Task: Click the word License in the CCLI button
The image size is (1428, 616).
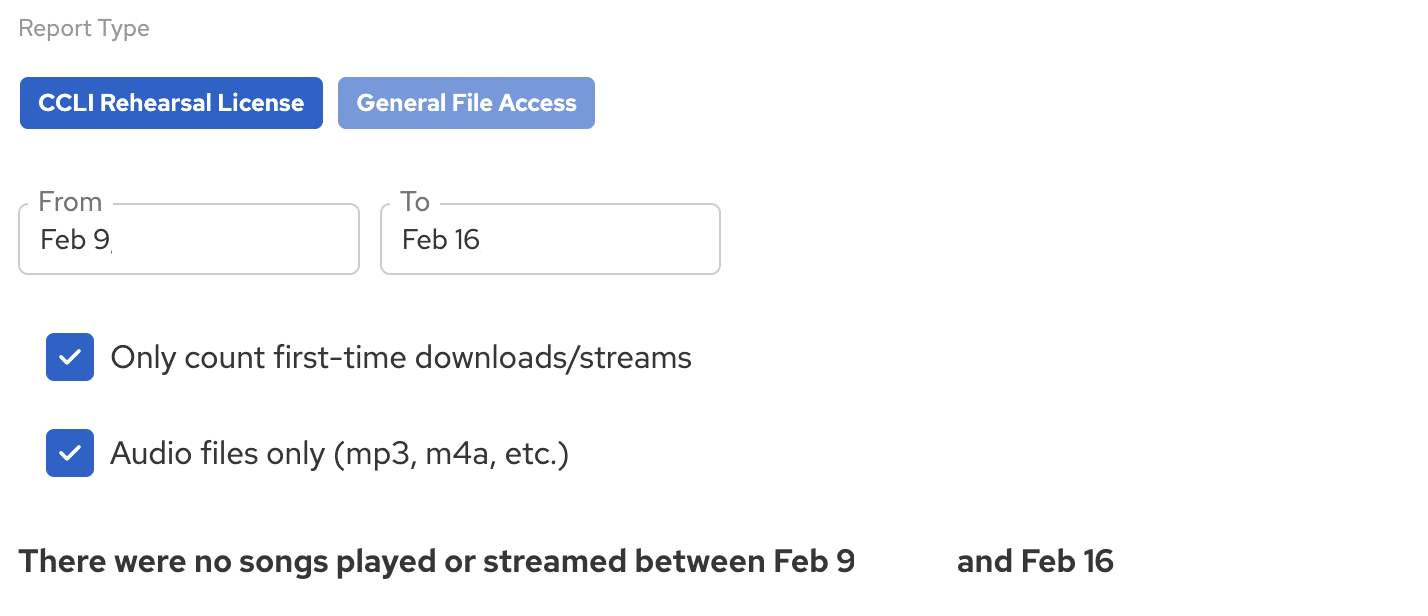Action: [x=265, y=103]
